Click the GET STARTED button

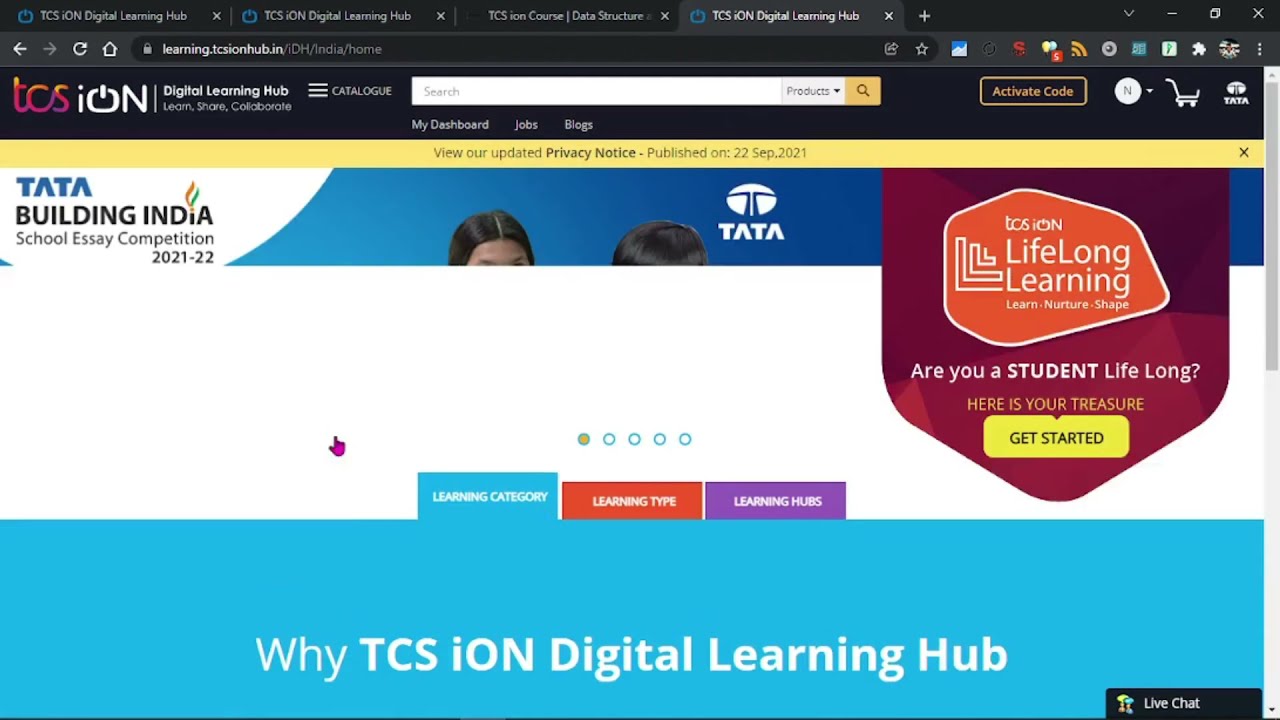(x=1056, y=438)
